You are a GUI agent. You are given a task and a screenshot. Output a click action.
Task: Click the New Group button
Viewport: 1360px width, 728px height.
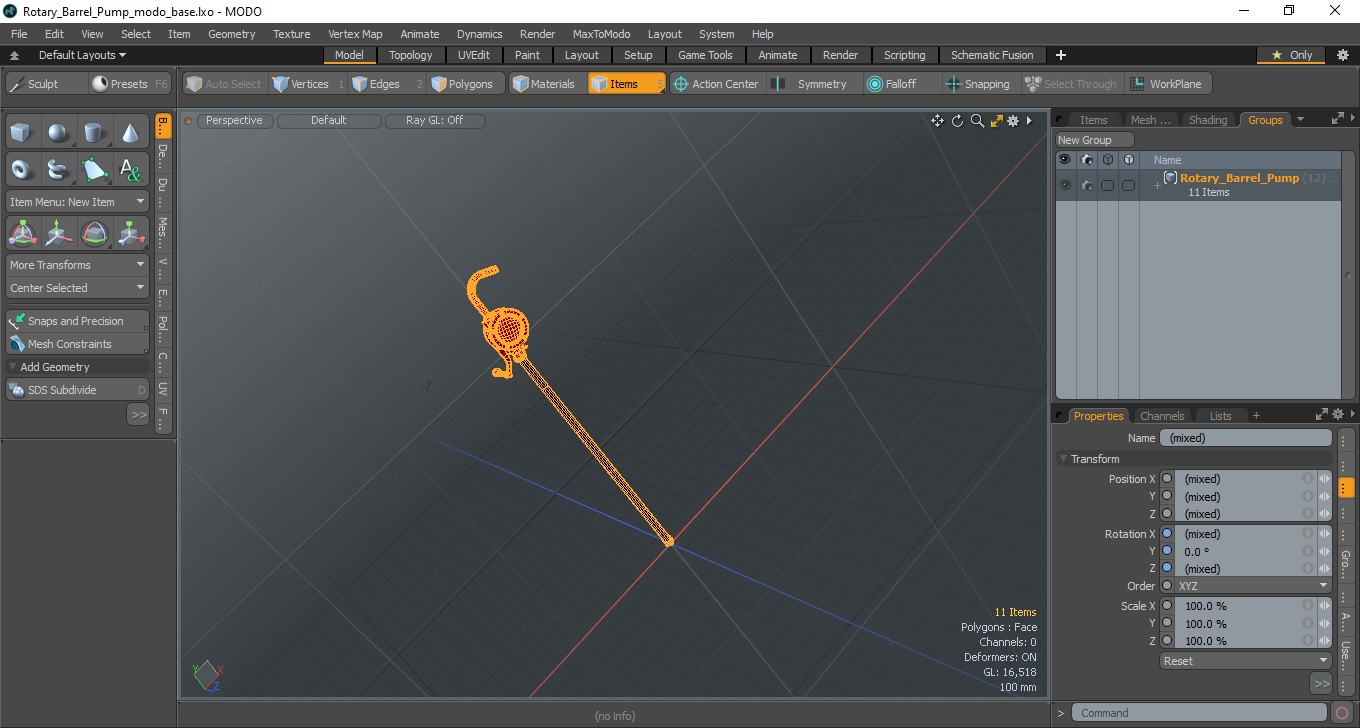[x=1095, y=140]
